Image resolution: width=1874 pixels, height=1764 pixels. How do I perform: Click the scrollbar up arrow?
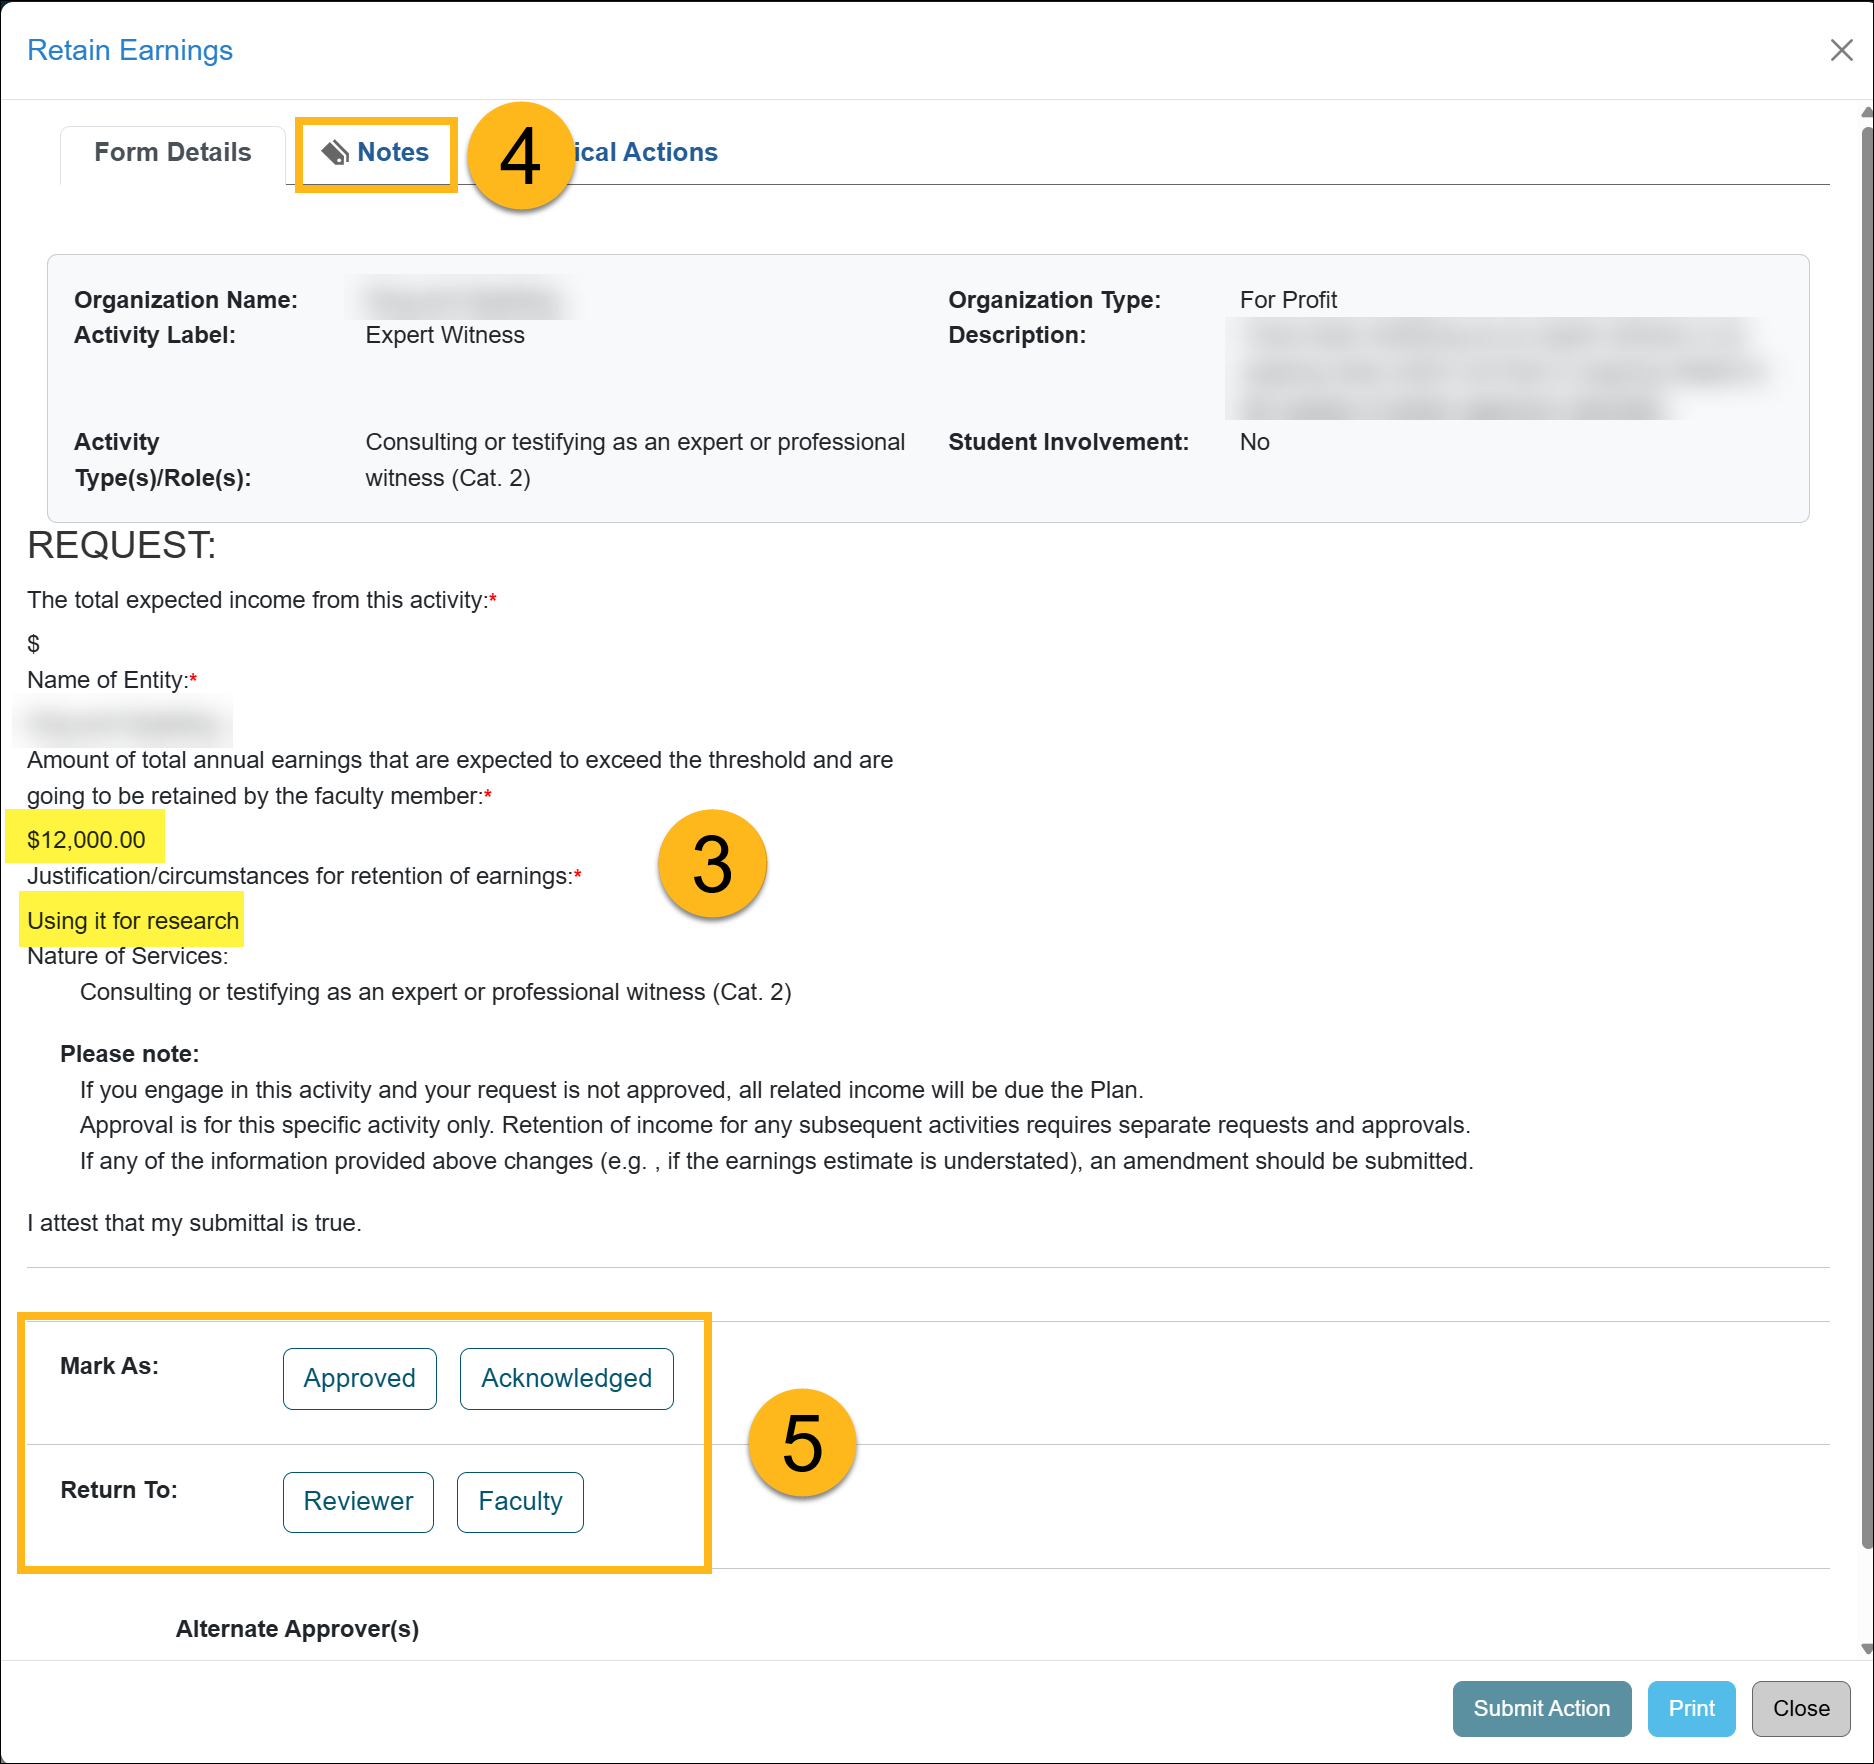(1866, 112)
